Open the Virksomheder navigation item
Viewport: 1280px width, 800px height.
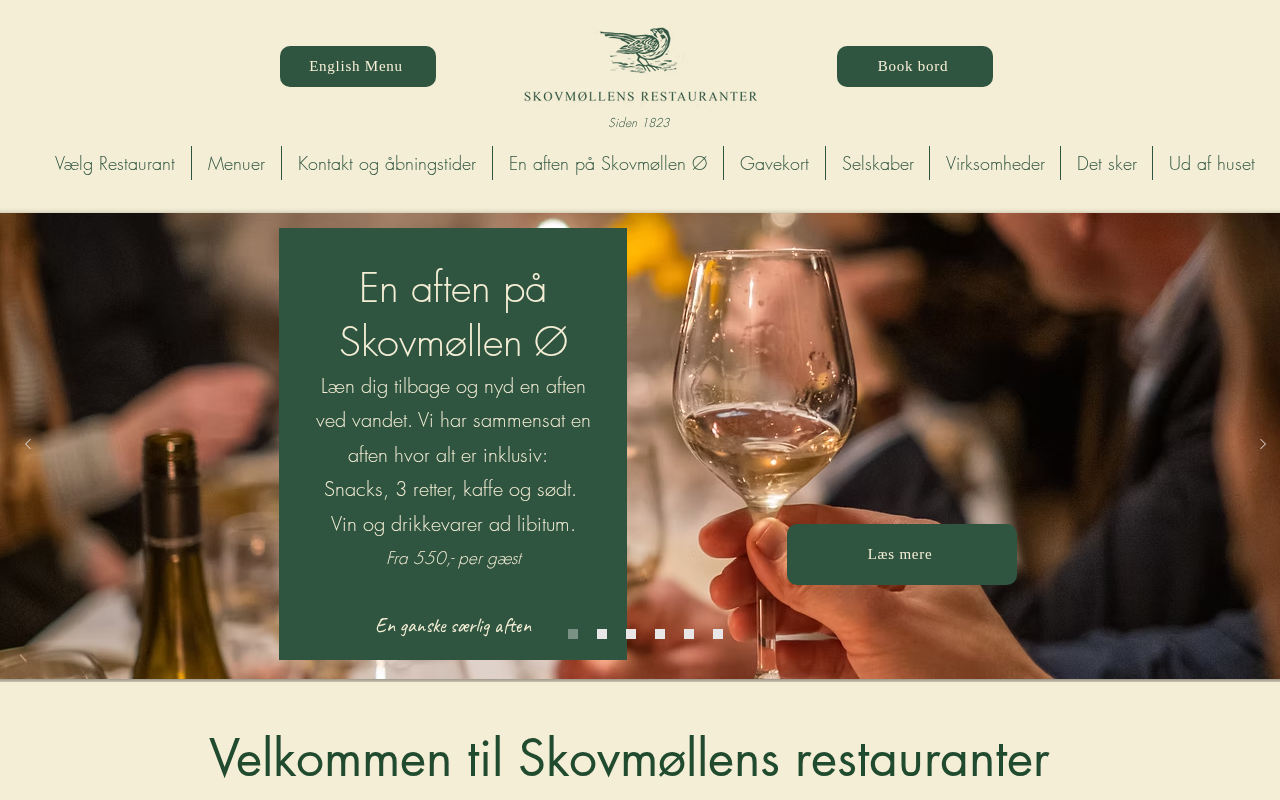995,163
